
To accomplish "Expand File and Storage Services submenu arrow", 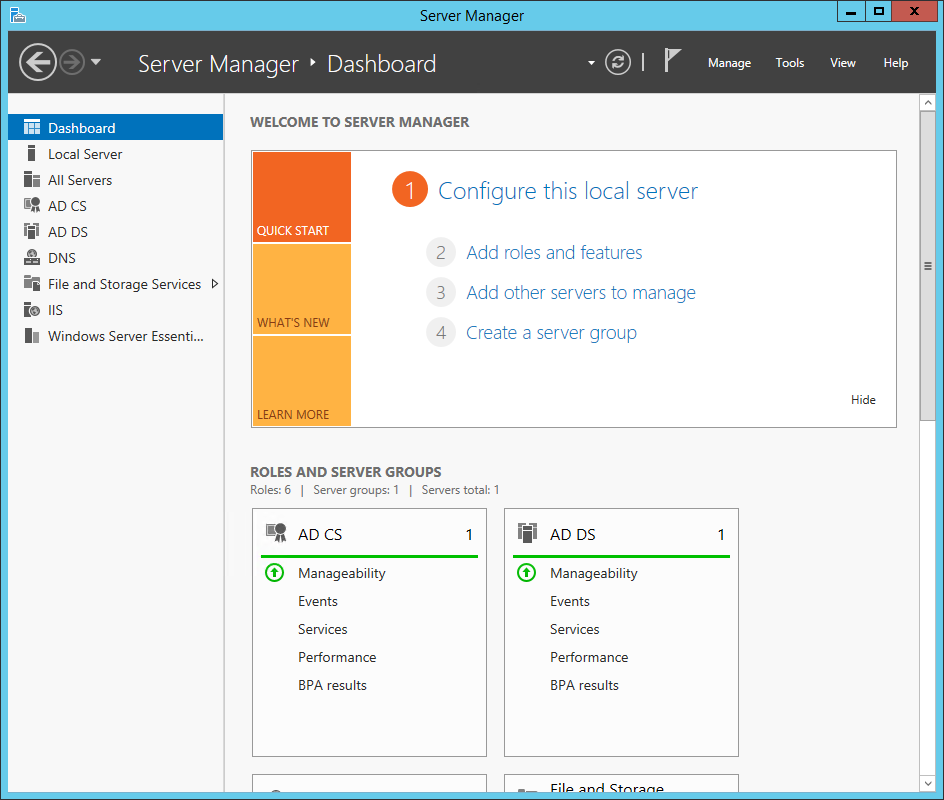I will [x=214, y=284].
